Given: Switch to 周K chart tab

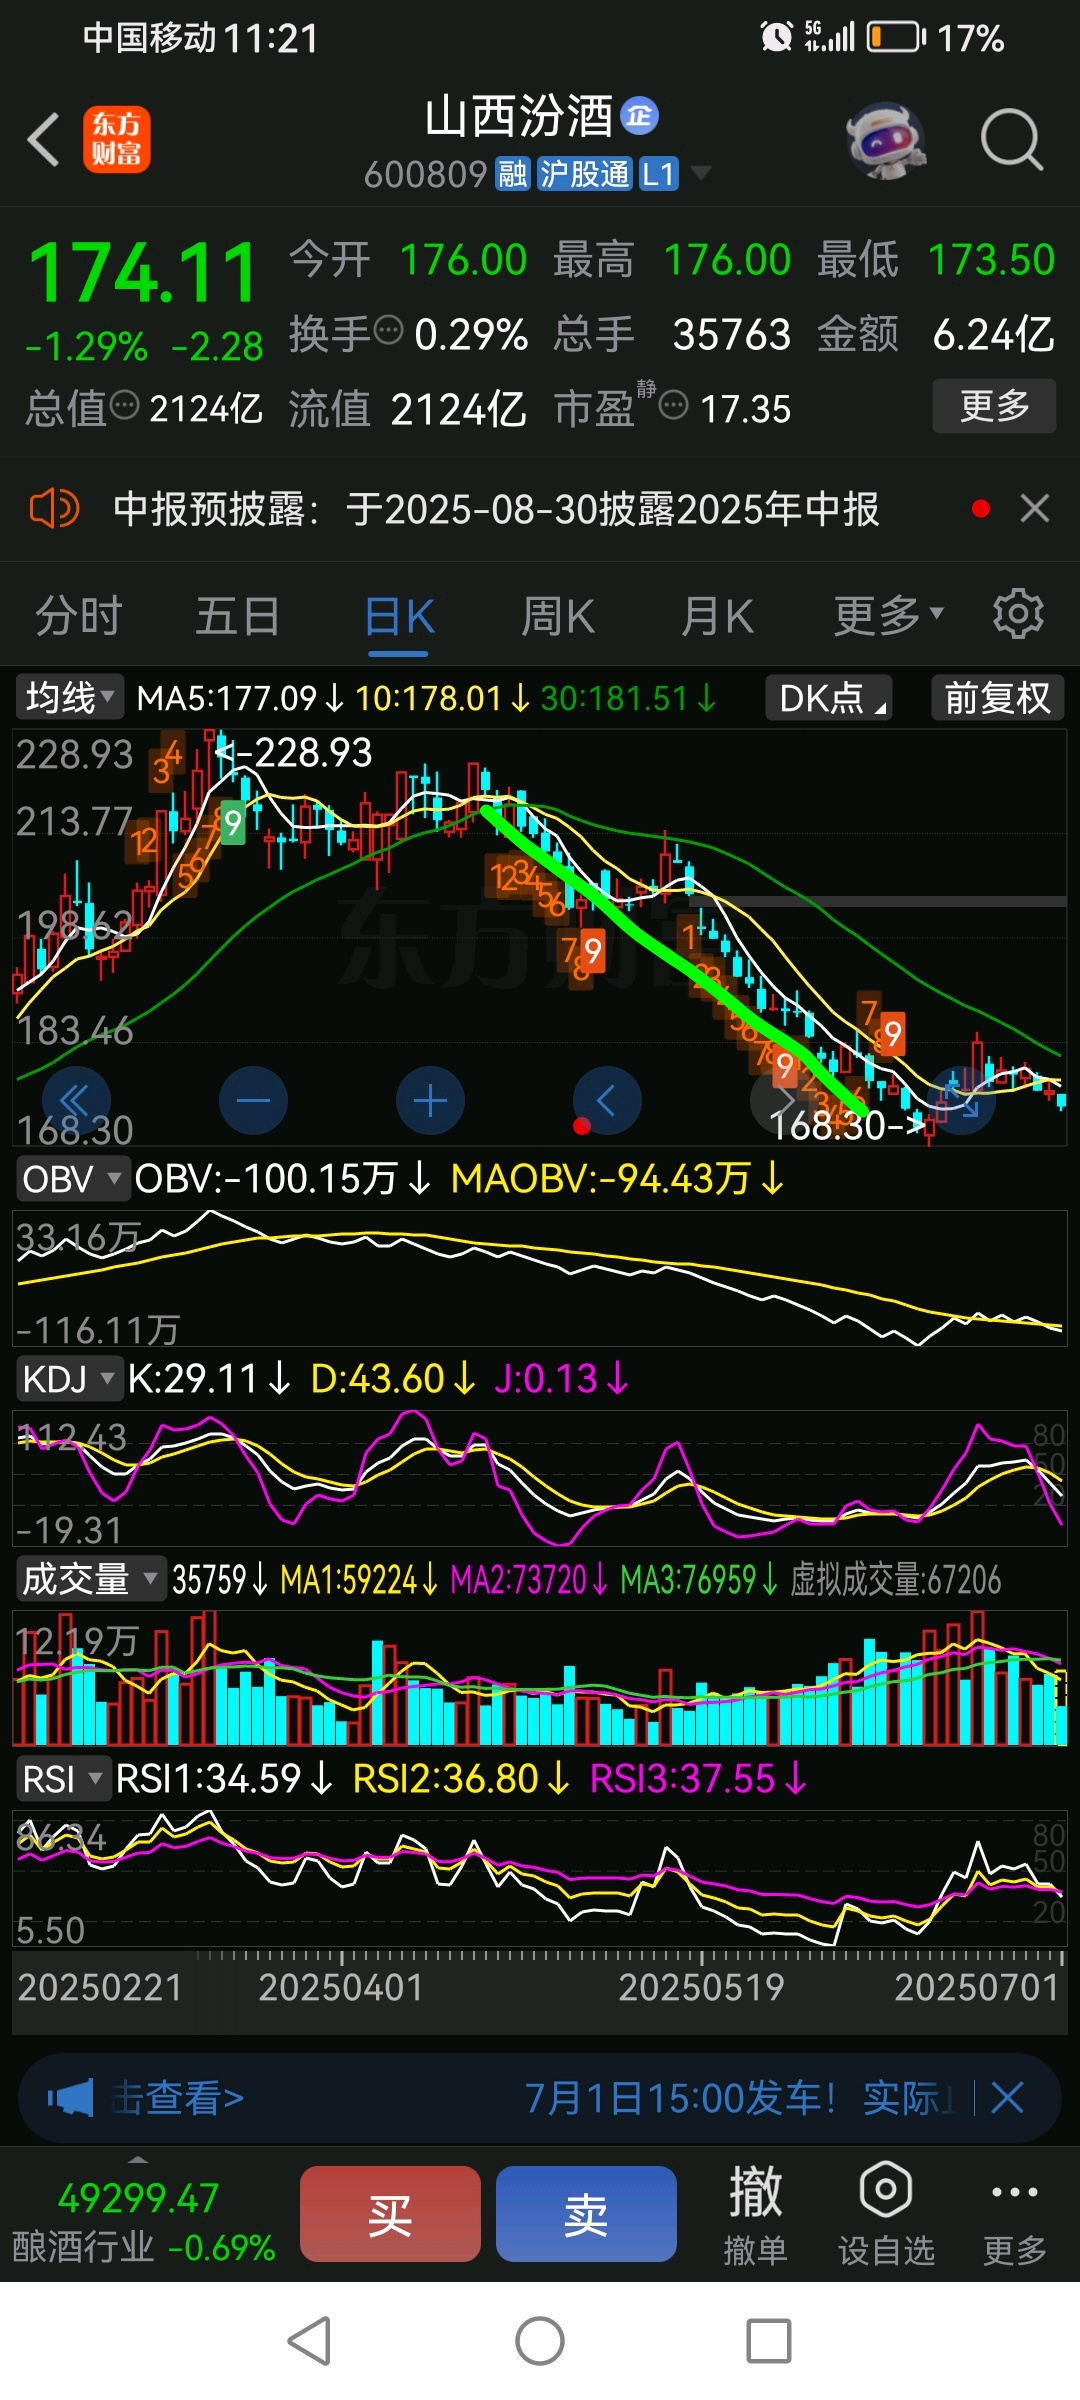Looking at the screenshot, I should tap(558, 615).
